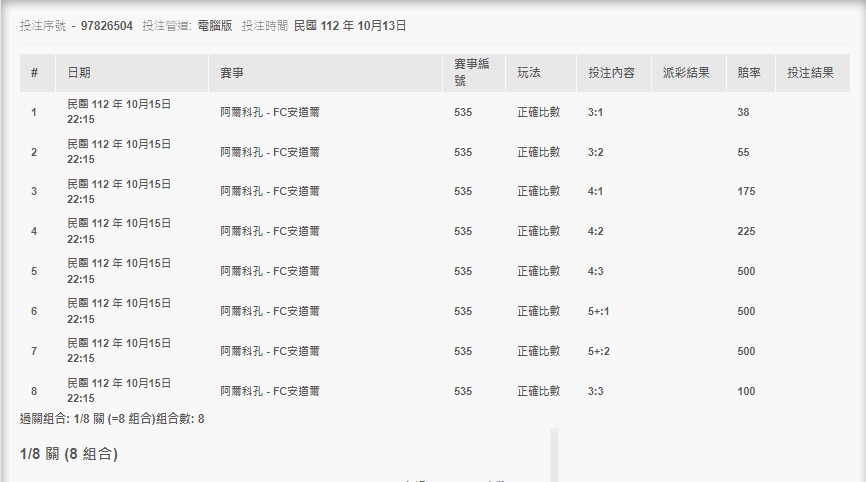Click row number 2

click(x=34, y=152)
